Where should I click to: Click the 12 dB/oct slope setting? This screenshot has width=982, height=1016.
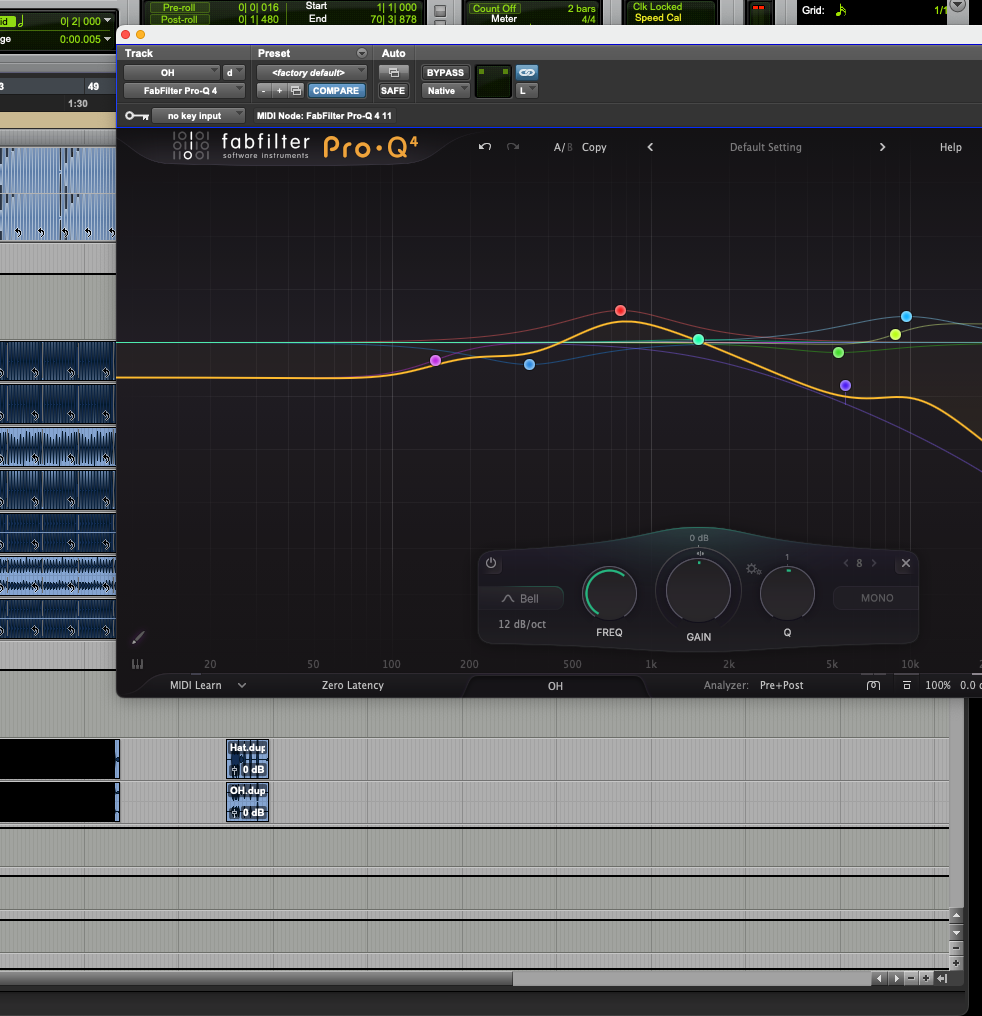(521, 624)
